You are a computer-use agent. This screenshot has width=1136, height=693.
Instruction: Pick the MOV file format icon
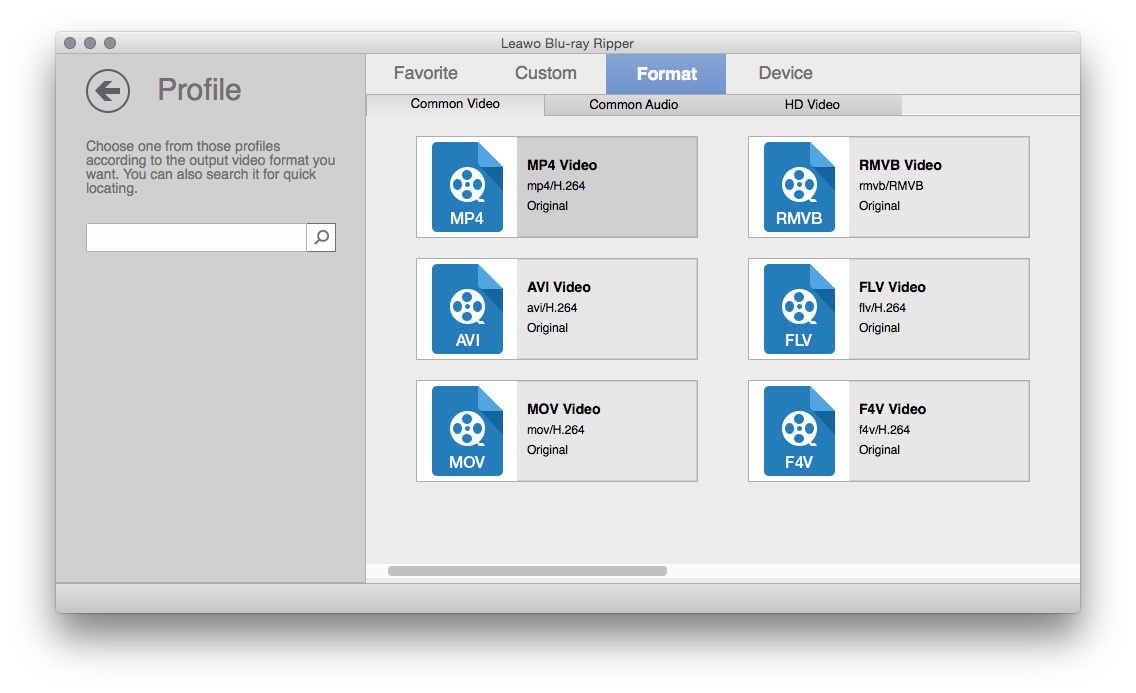click(x=467, y=431)
